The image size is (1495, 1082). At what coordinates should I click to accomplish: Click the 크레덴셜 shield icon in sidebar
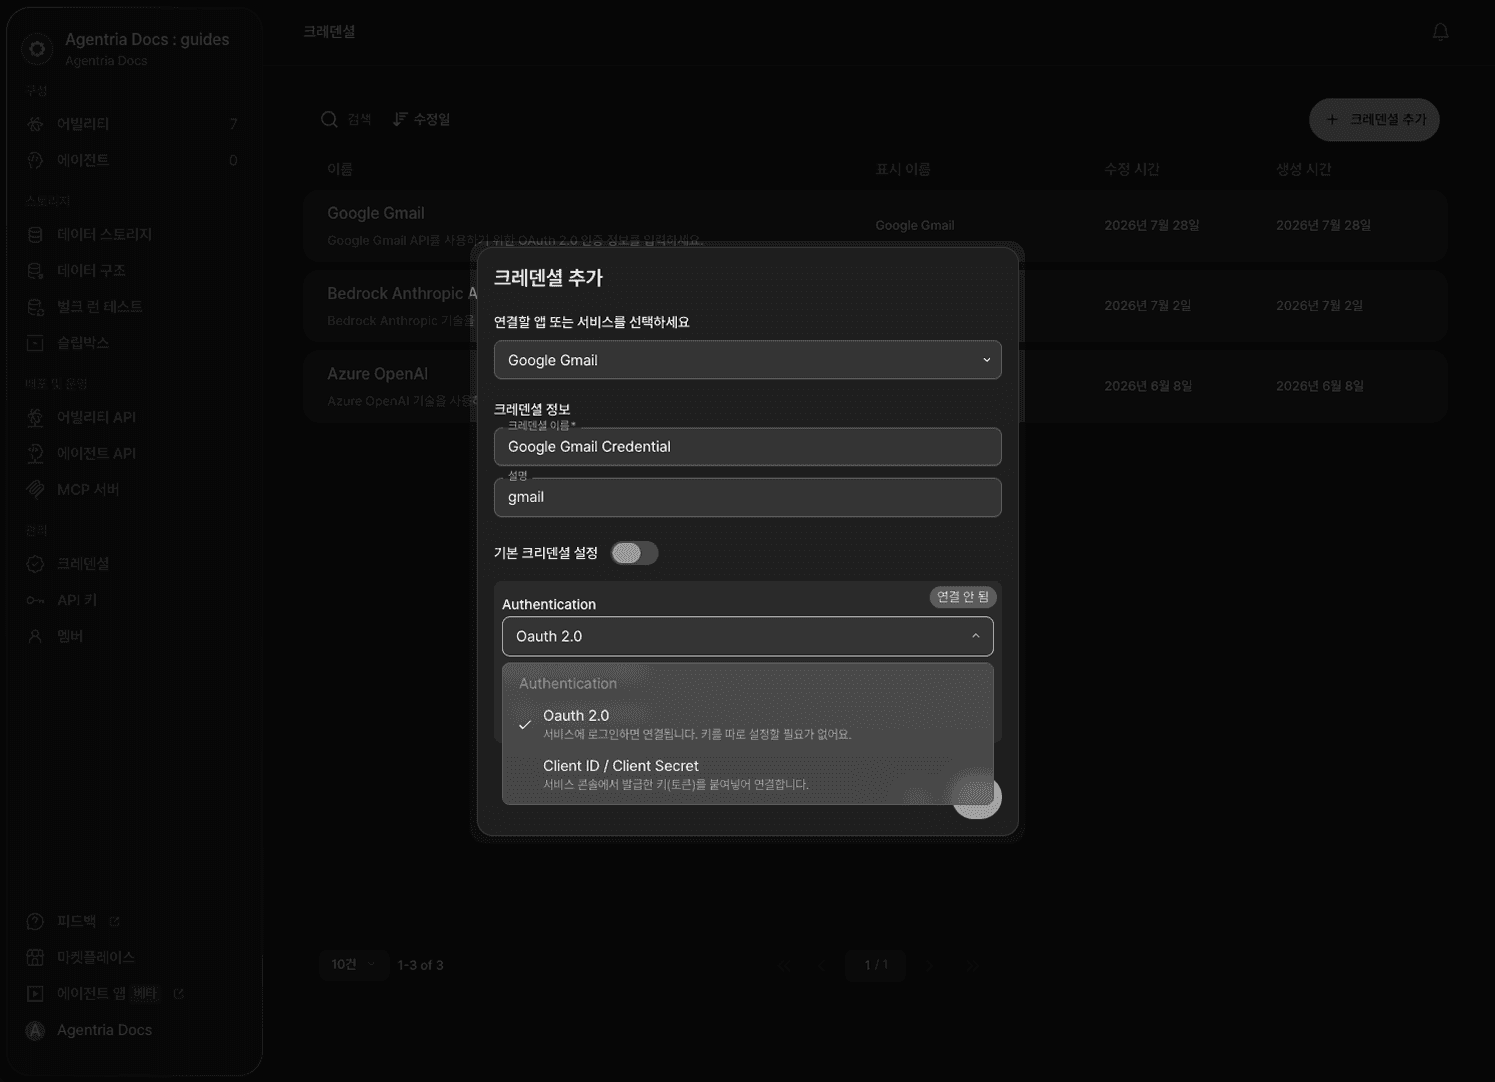click(36, 564)
